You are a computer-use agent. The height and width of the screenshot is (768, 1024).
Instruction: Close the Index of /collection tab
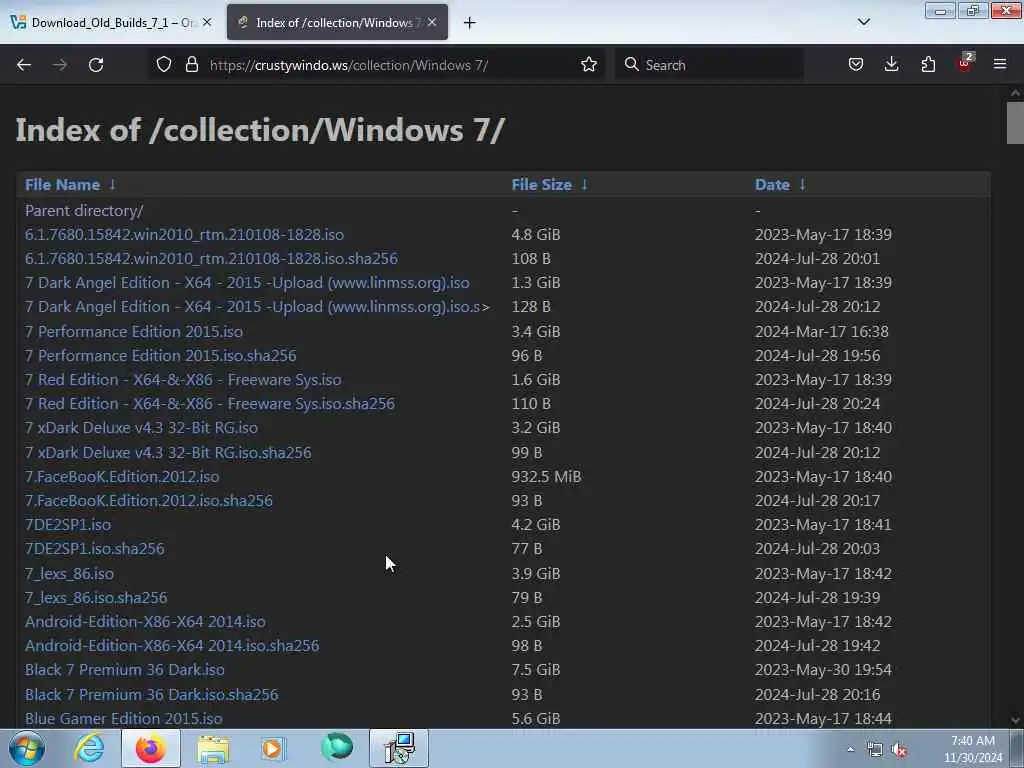tap(432, 22)
